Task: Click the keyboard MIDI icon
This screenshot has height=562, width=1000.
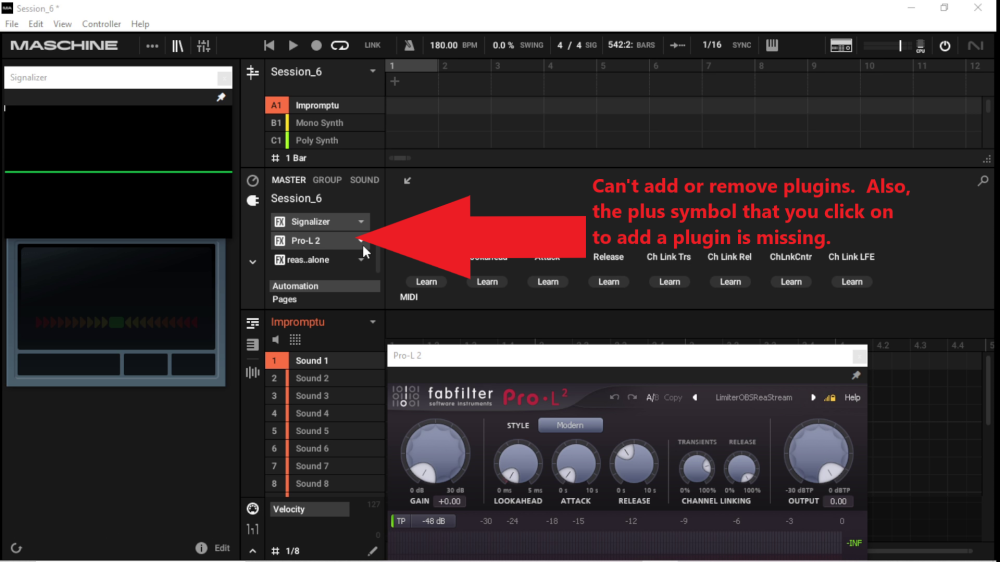Action: pyautogui.click(x=772, y=45)
